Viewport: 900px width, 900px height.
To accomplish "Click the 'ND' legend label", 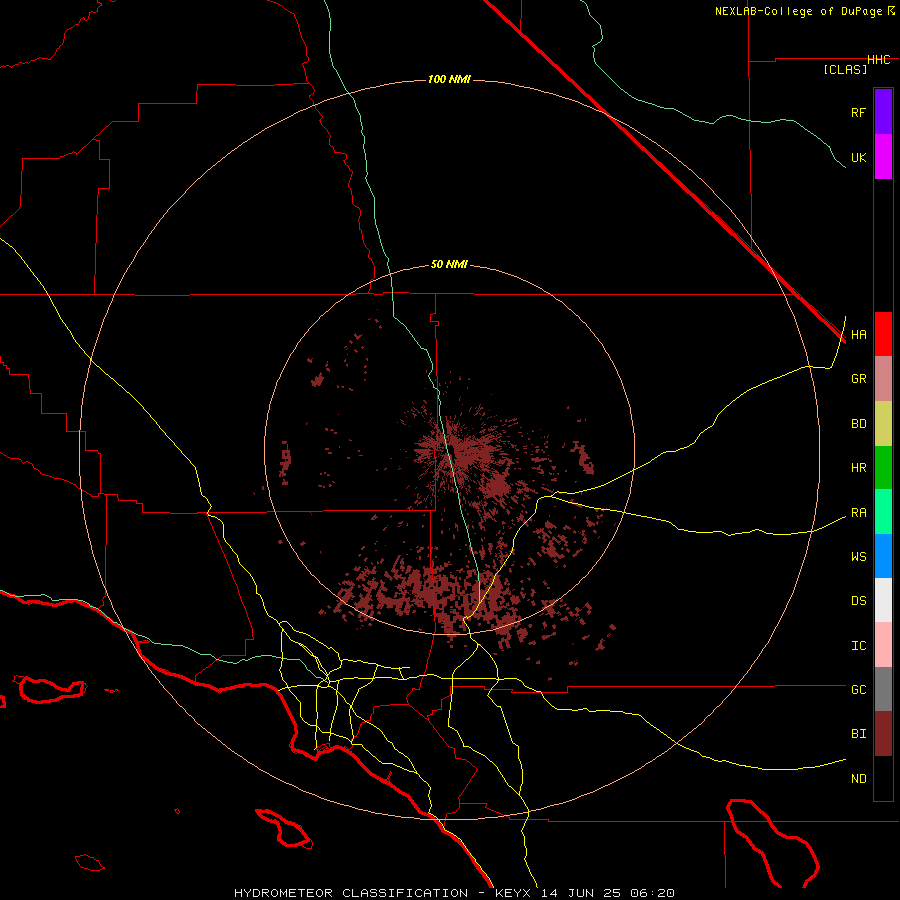I will click(858, 779).
